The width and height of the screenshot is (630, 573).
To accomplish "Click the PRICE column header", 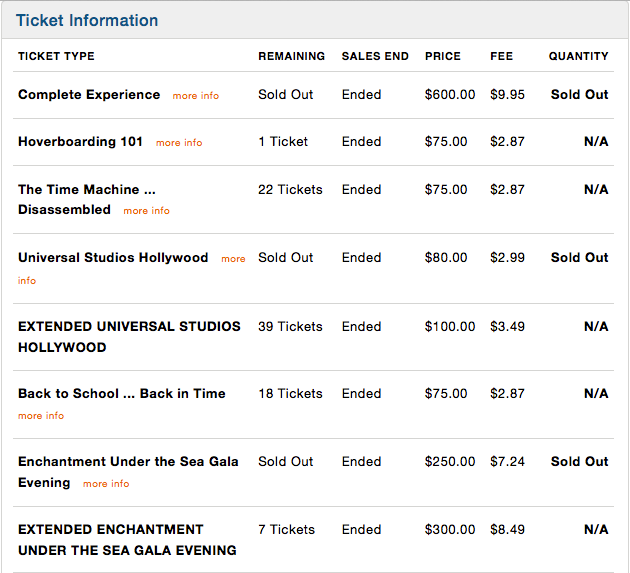I will 443,56.
